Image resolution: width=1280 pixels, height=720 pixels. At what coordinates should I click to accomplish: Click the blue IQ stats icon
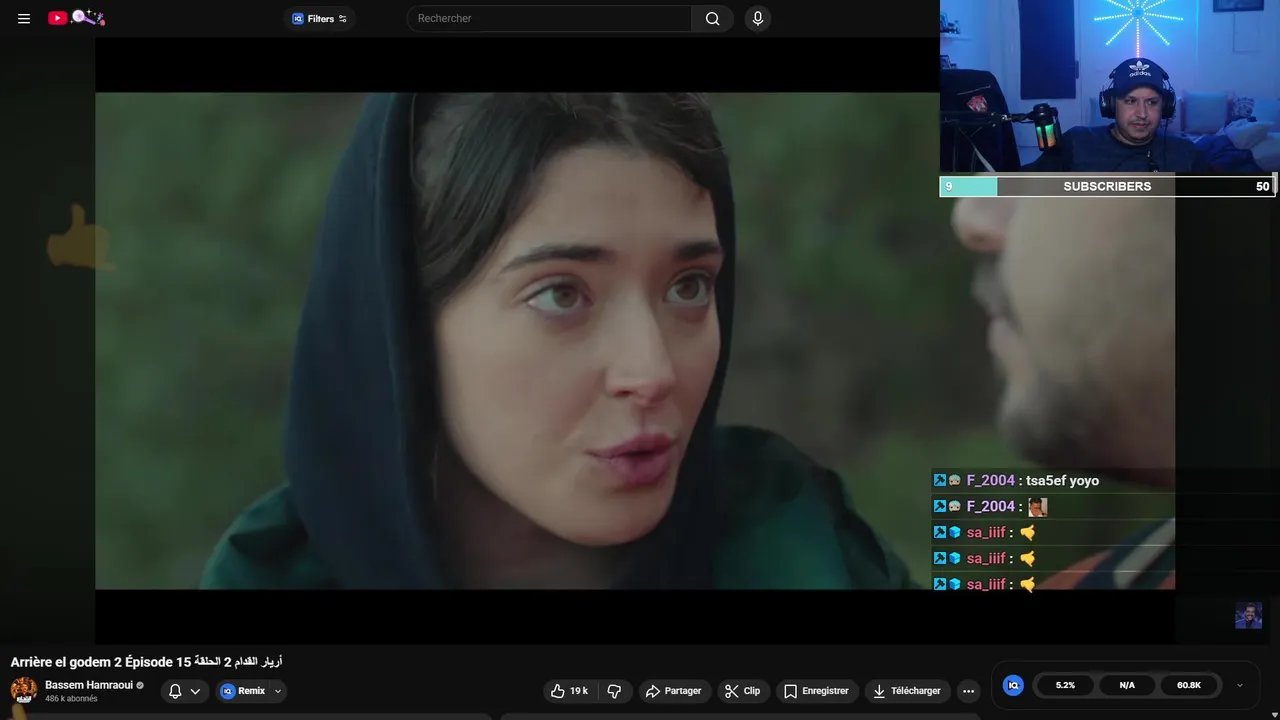[1013, 685]
